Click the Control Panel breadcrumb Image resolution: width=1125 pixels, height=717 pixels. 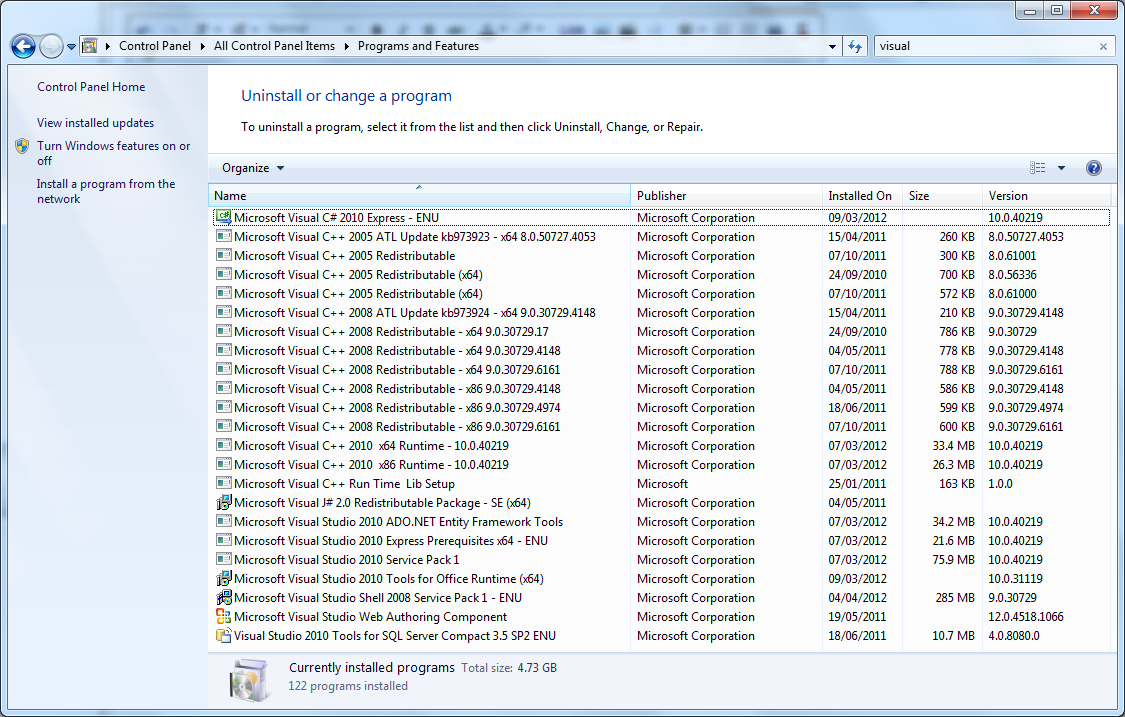(155, 46)
